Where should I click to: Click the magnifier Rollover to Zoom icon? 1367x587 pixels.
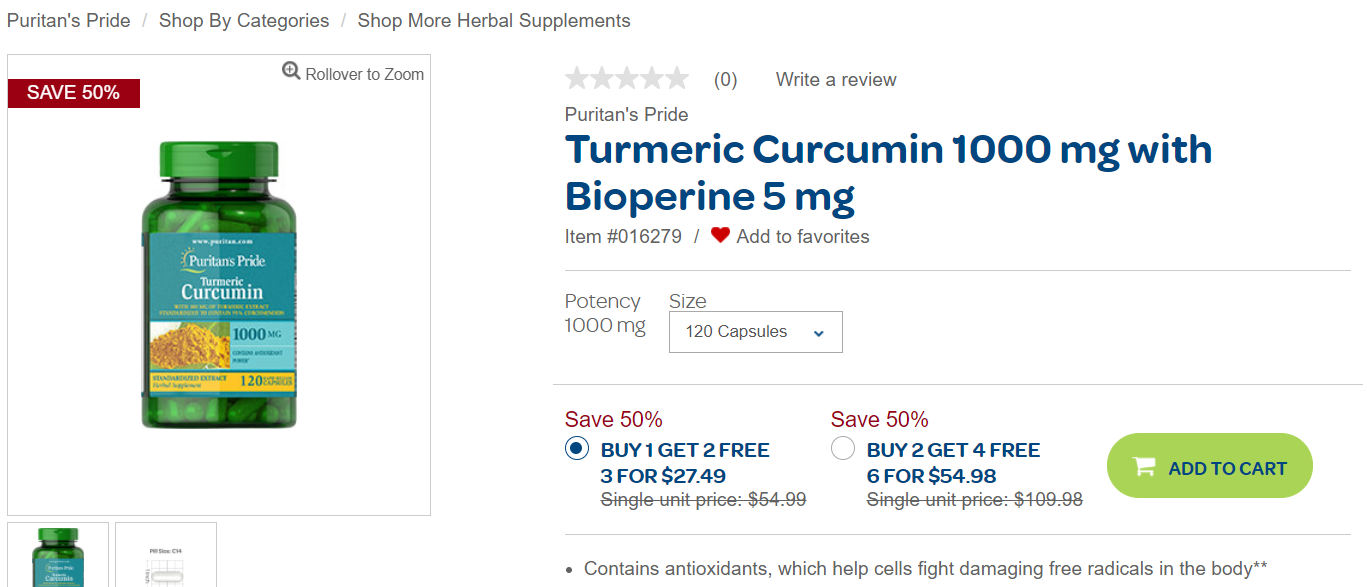pyautogui.click(x=291, y=71)
